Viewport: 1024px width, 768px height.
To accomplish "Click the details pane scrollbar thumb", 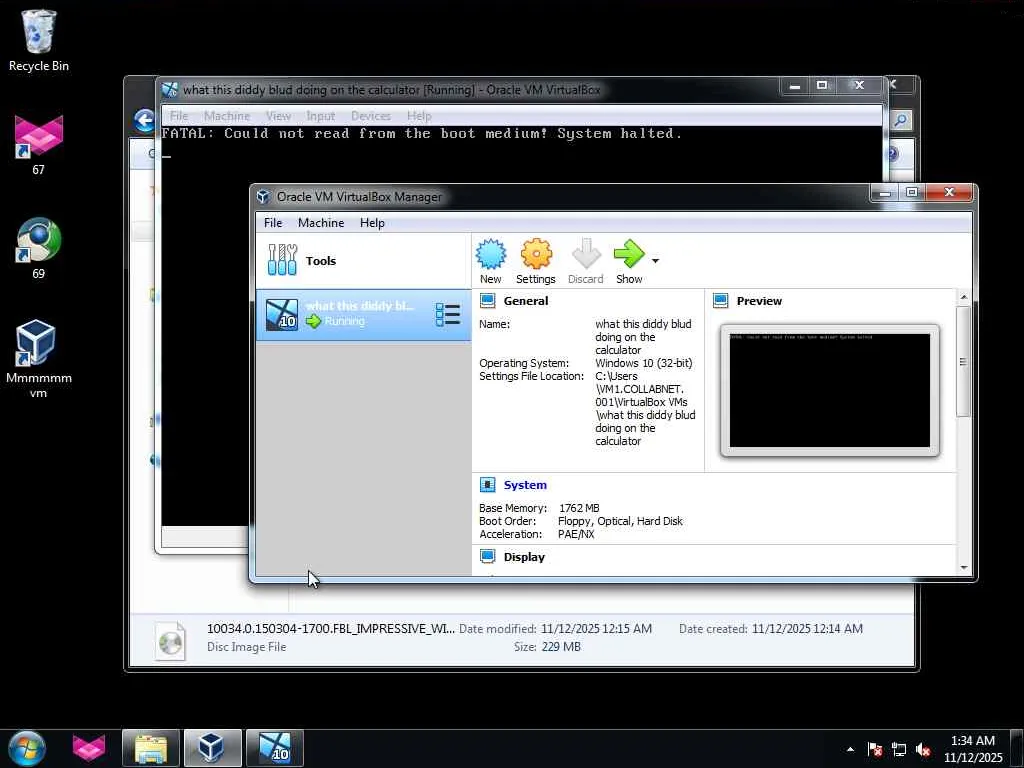I will 963,360.
